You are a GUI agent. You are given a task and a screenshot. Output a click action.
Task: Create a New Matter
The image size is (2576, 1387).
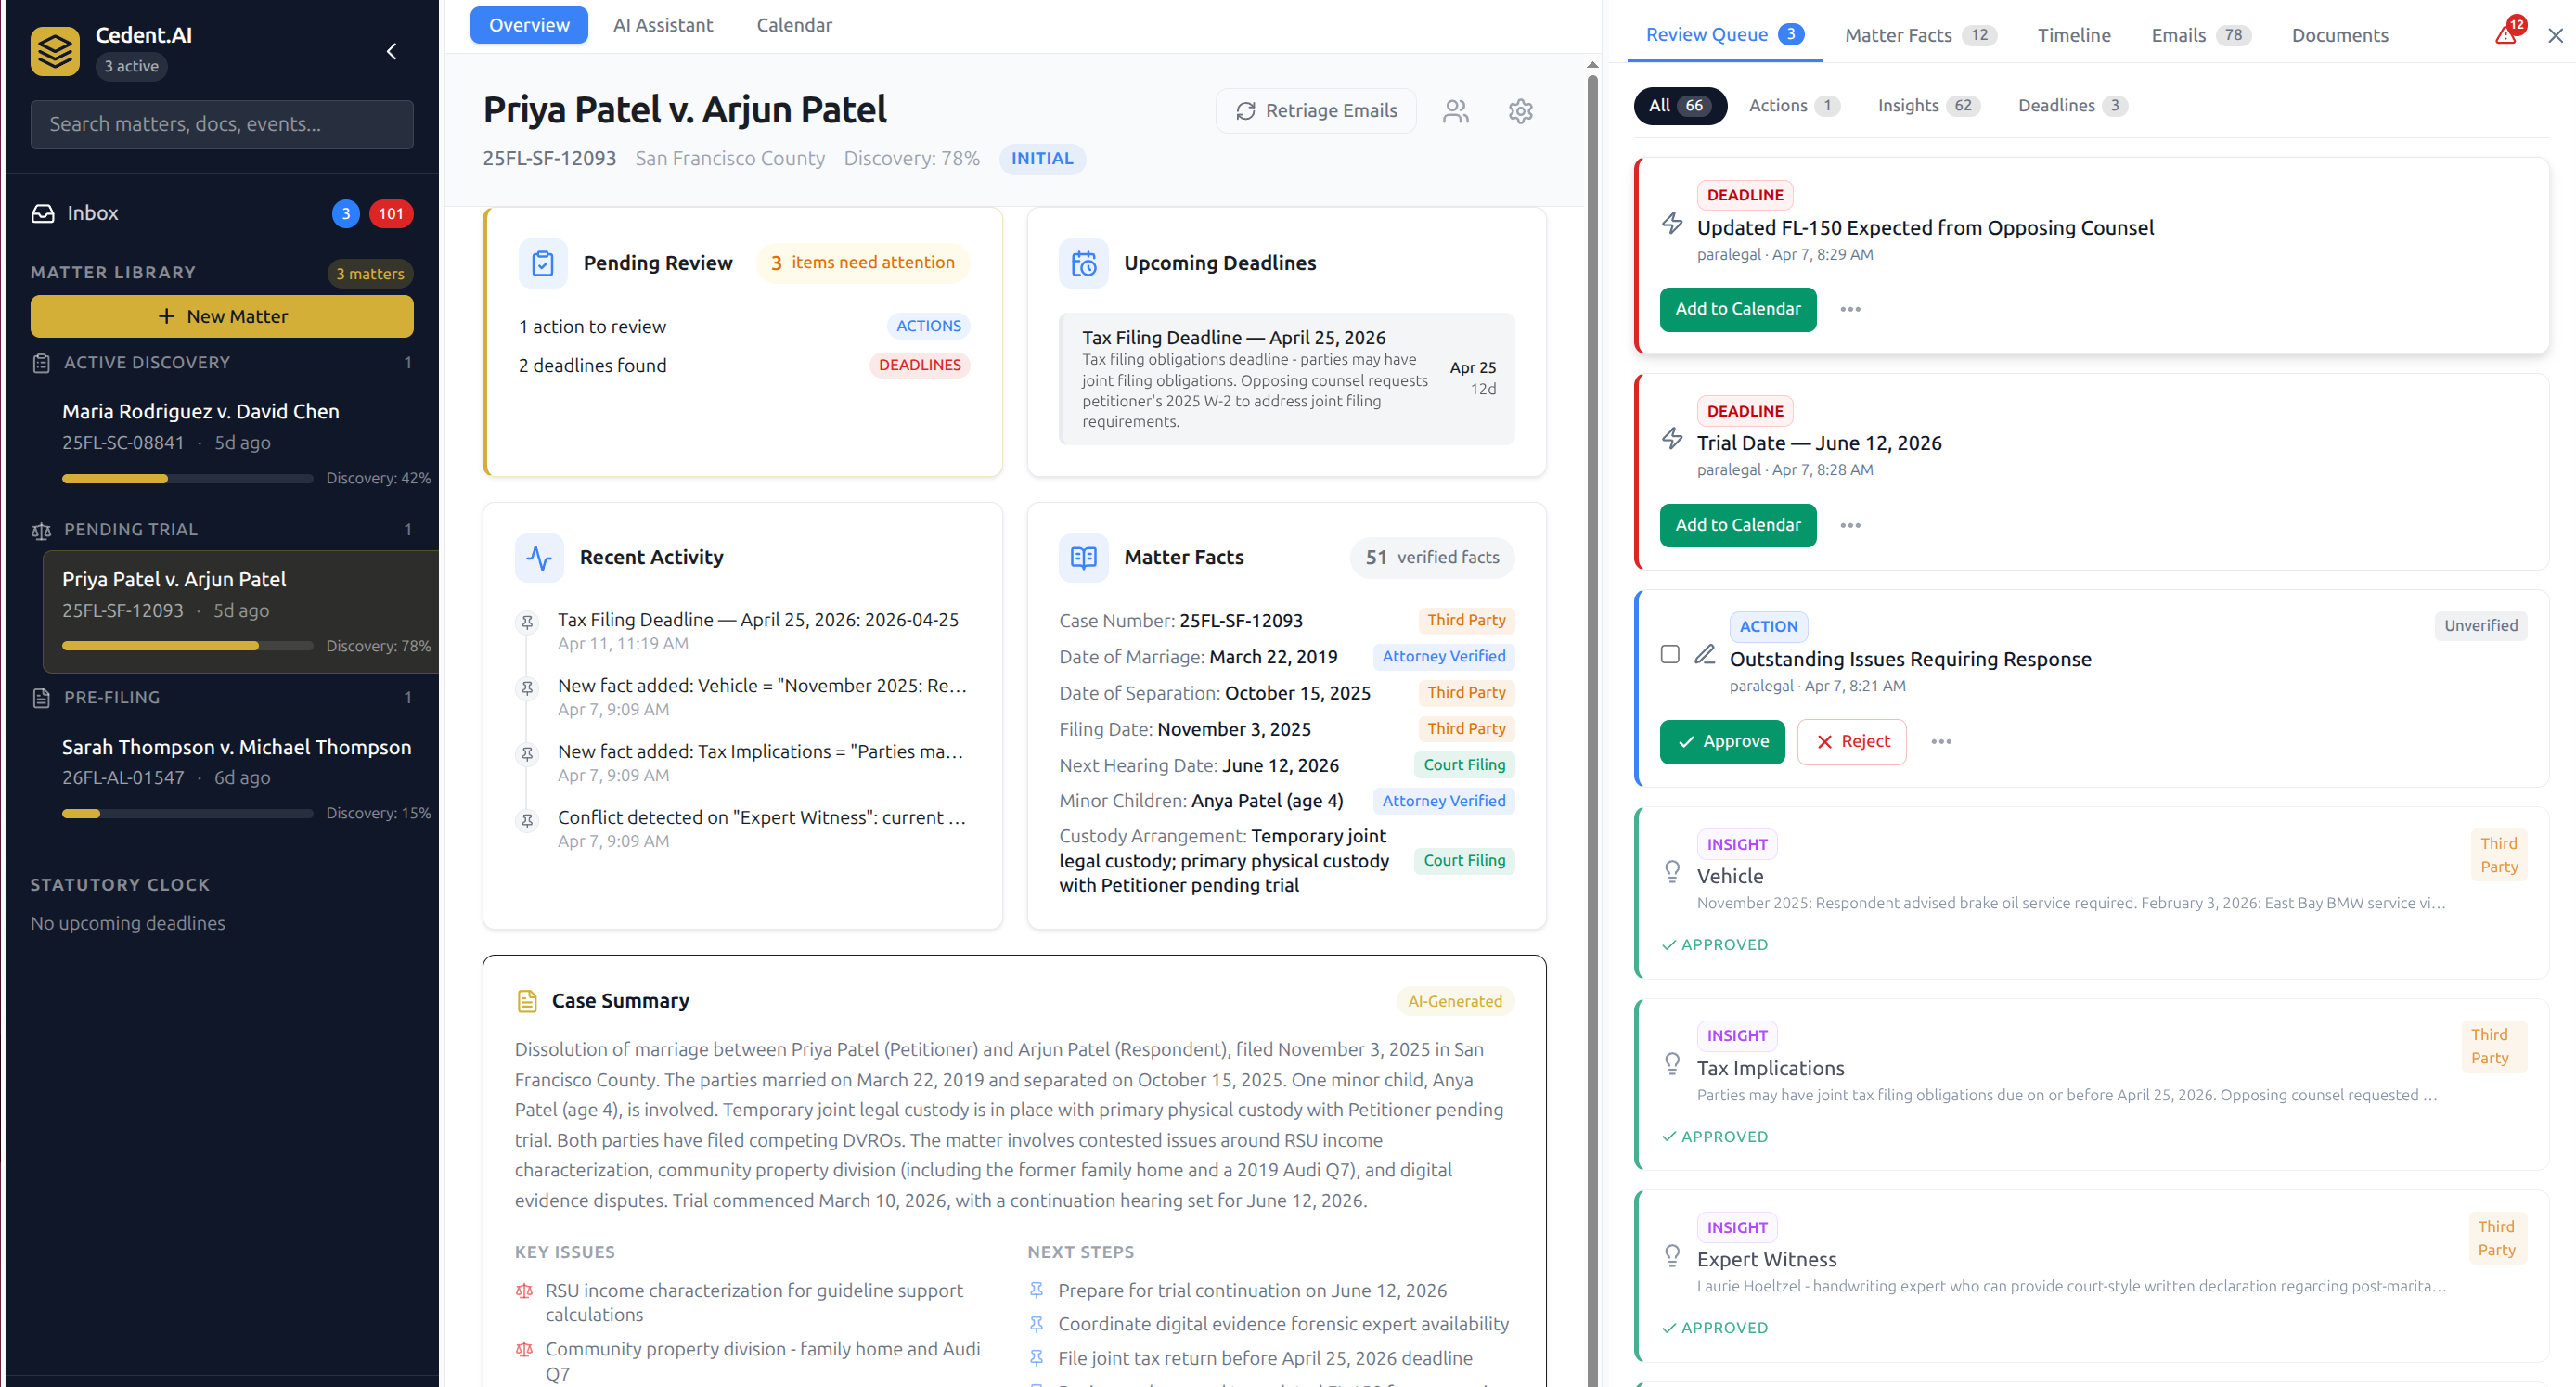tap(222, 316)
